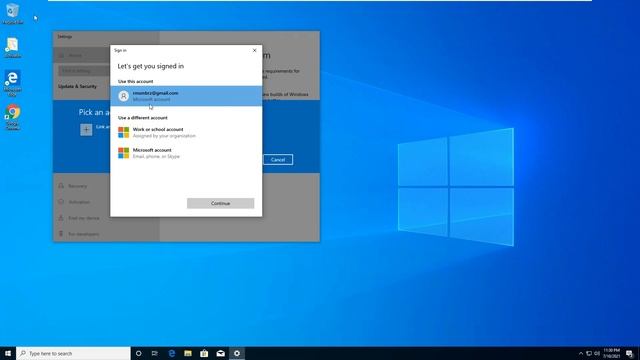640x360 pixels.
Task: Open Microsoft Store from the taskbar
Action: 204,353
